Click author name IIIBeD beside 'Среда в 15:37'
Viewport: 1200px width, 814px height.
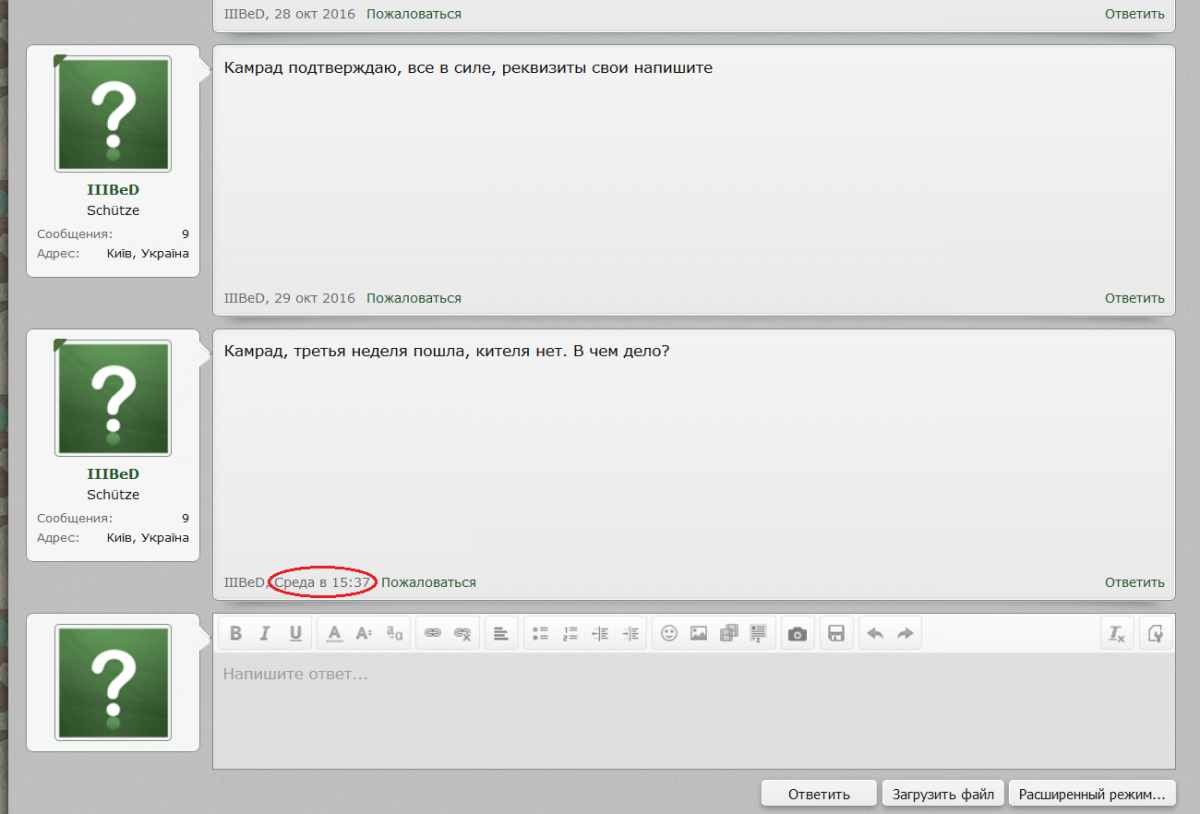tap(245, 582)
